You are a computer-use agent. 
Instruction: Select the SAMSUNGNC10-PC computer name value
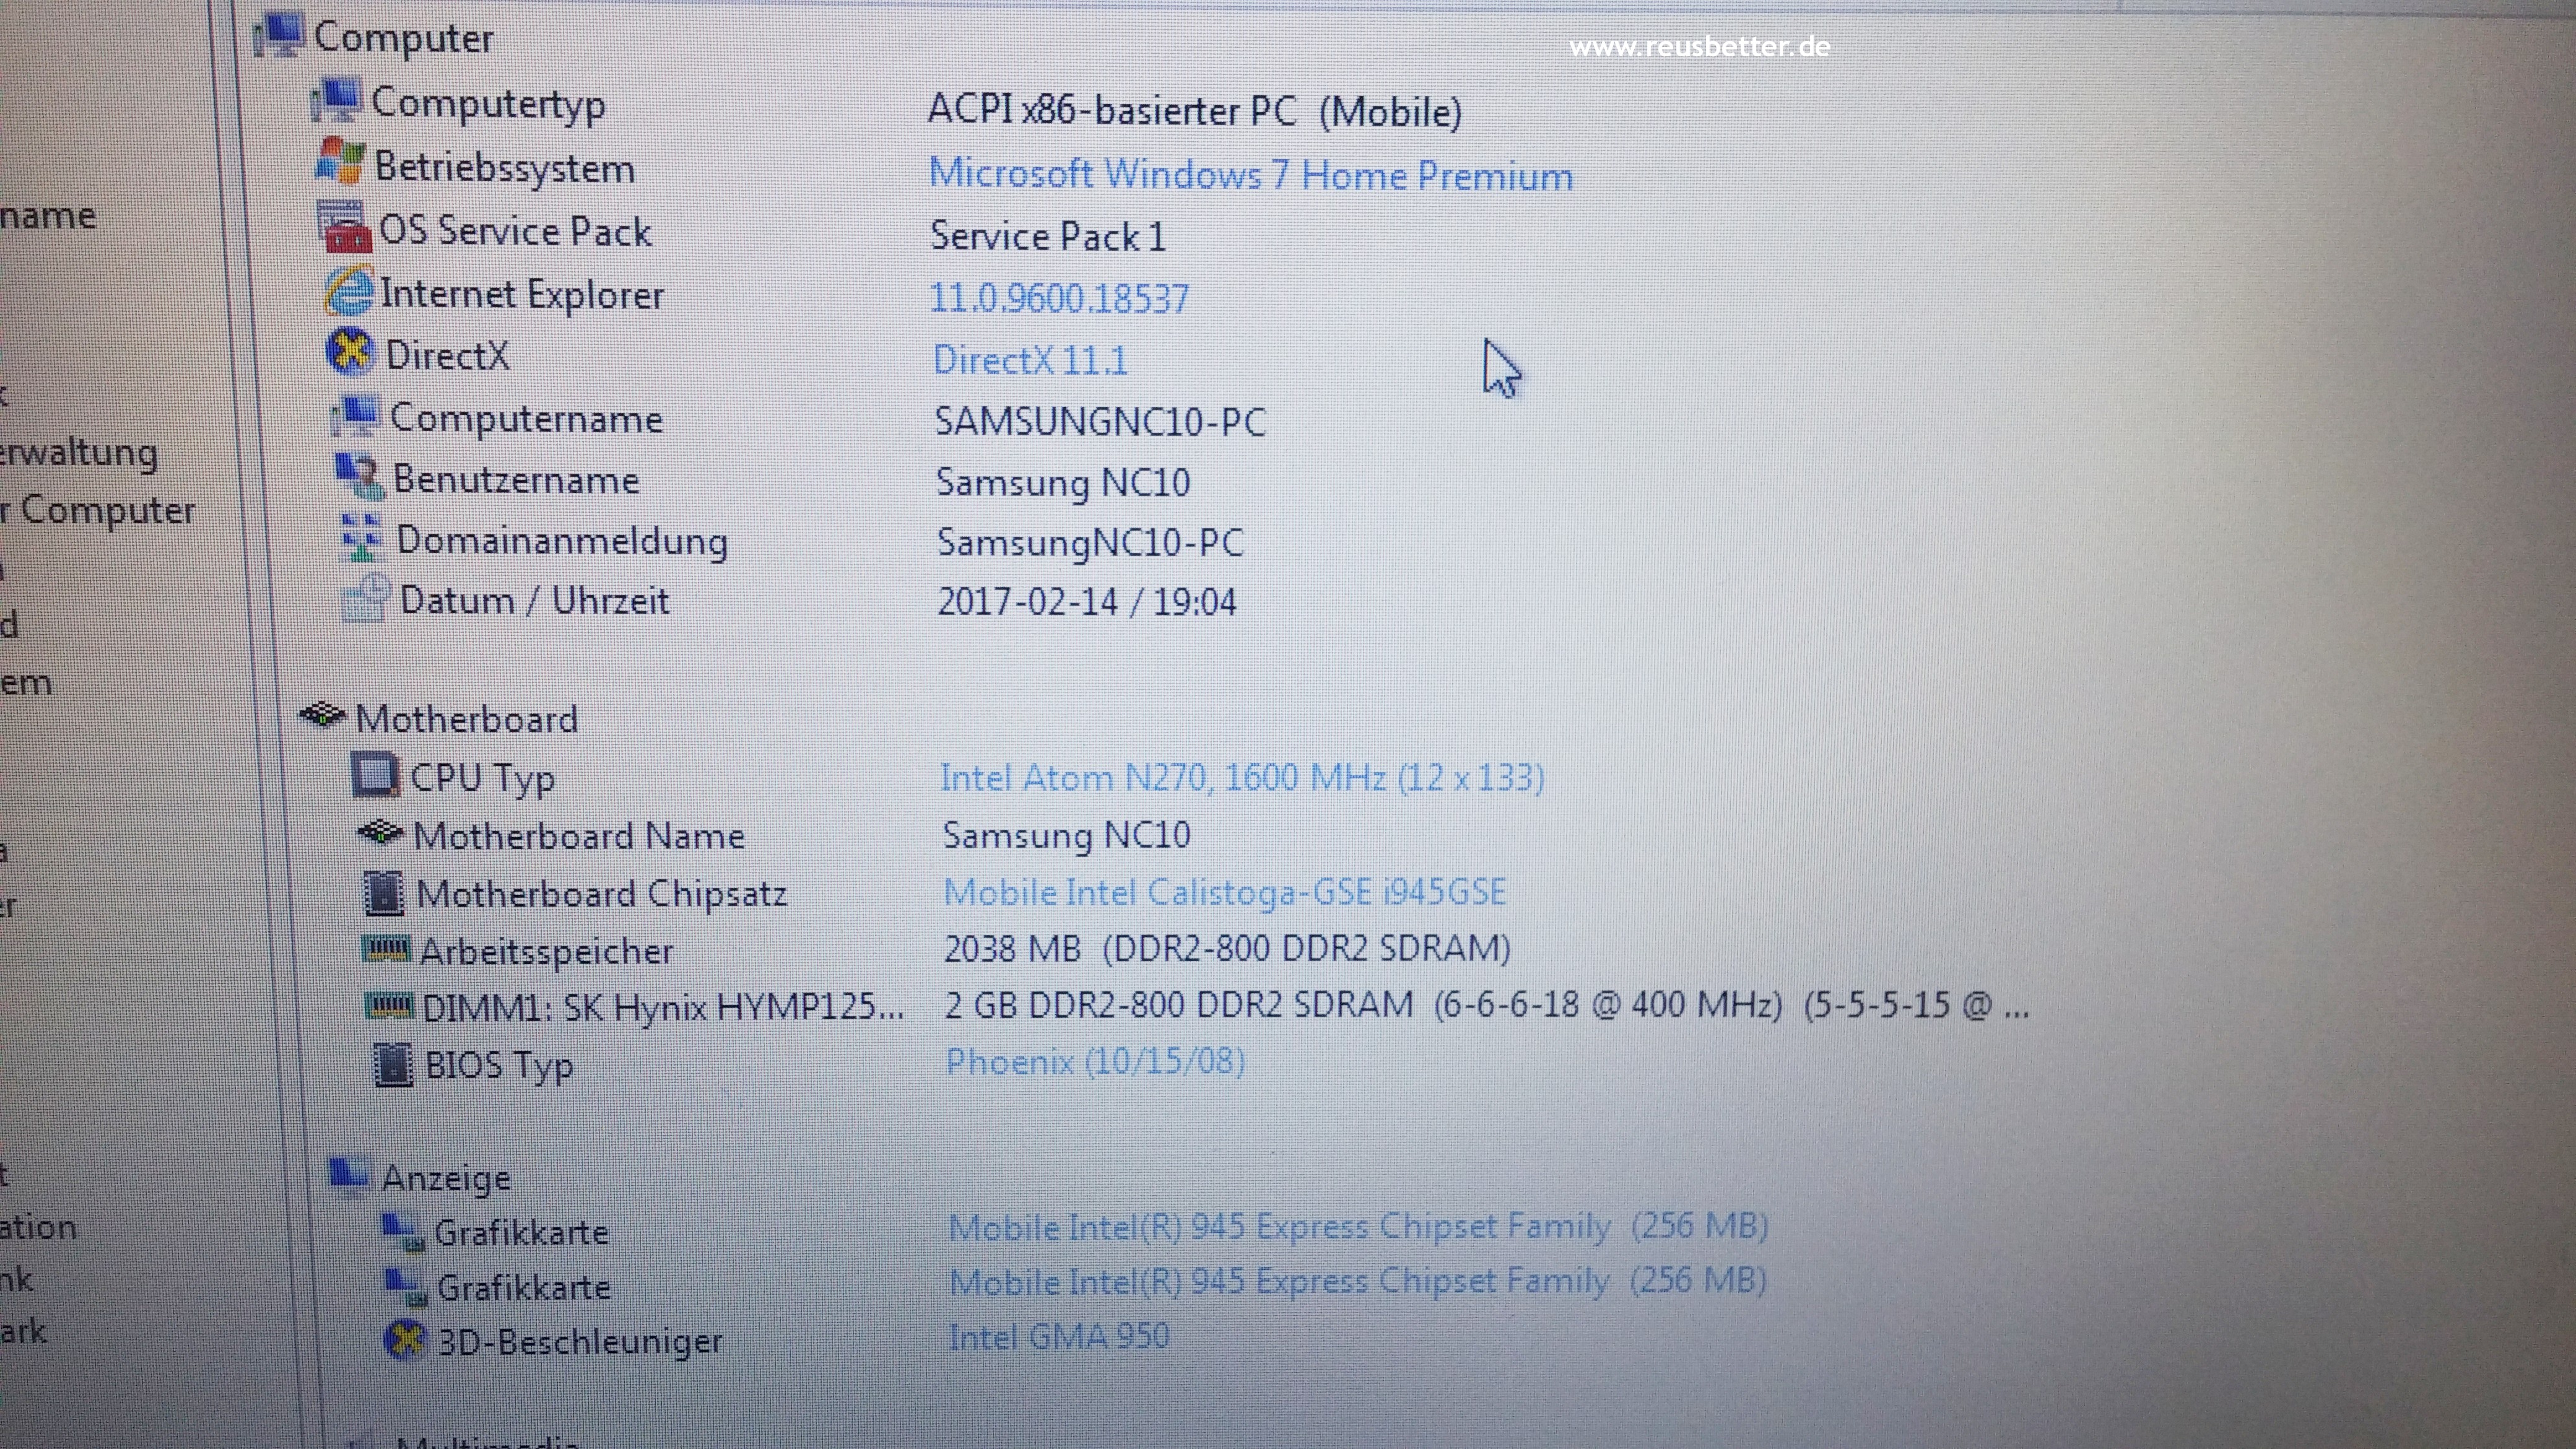pyautogui.click(x=1100, y=422)
